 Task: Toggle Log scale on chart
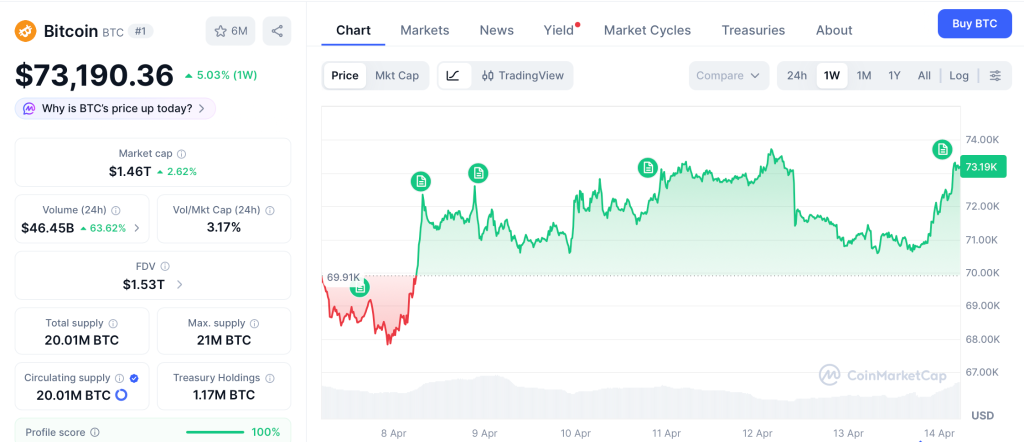click(x=958, y=76)
